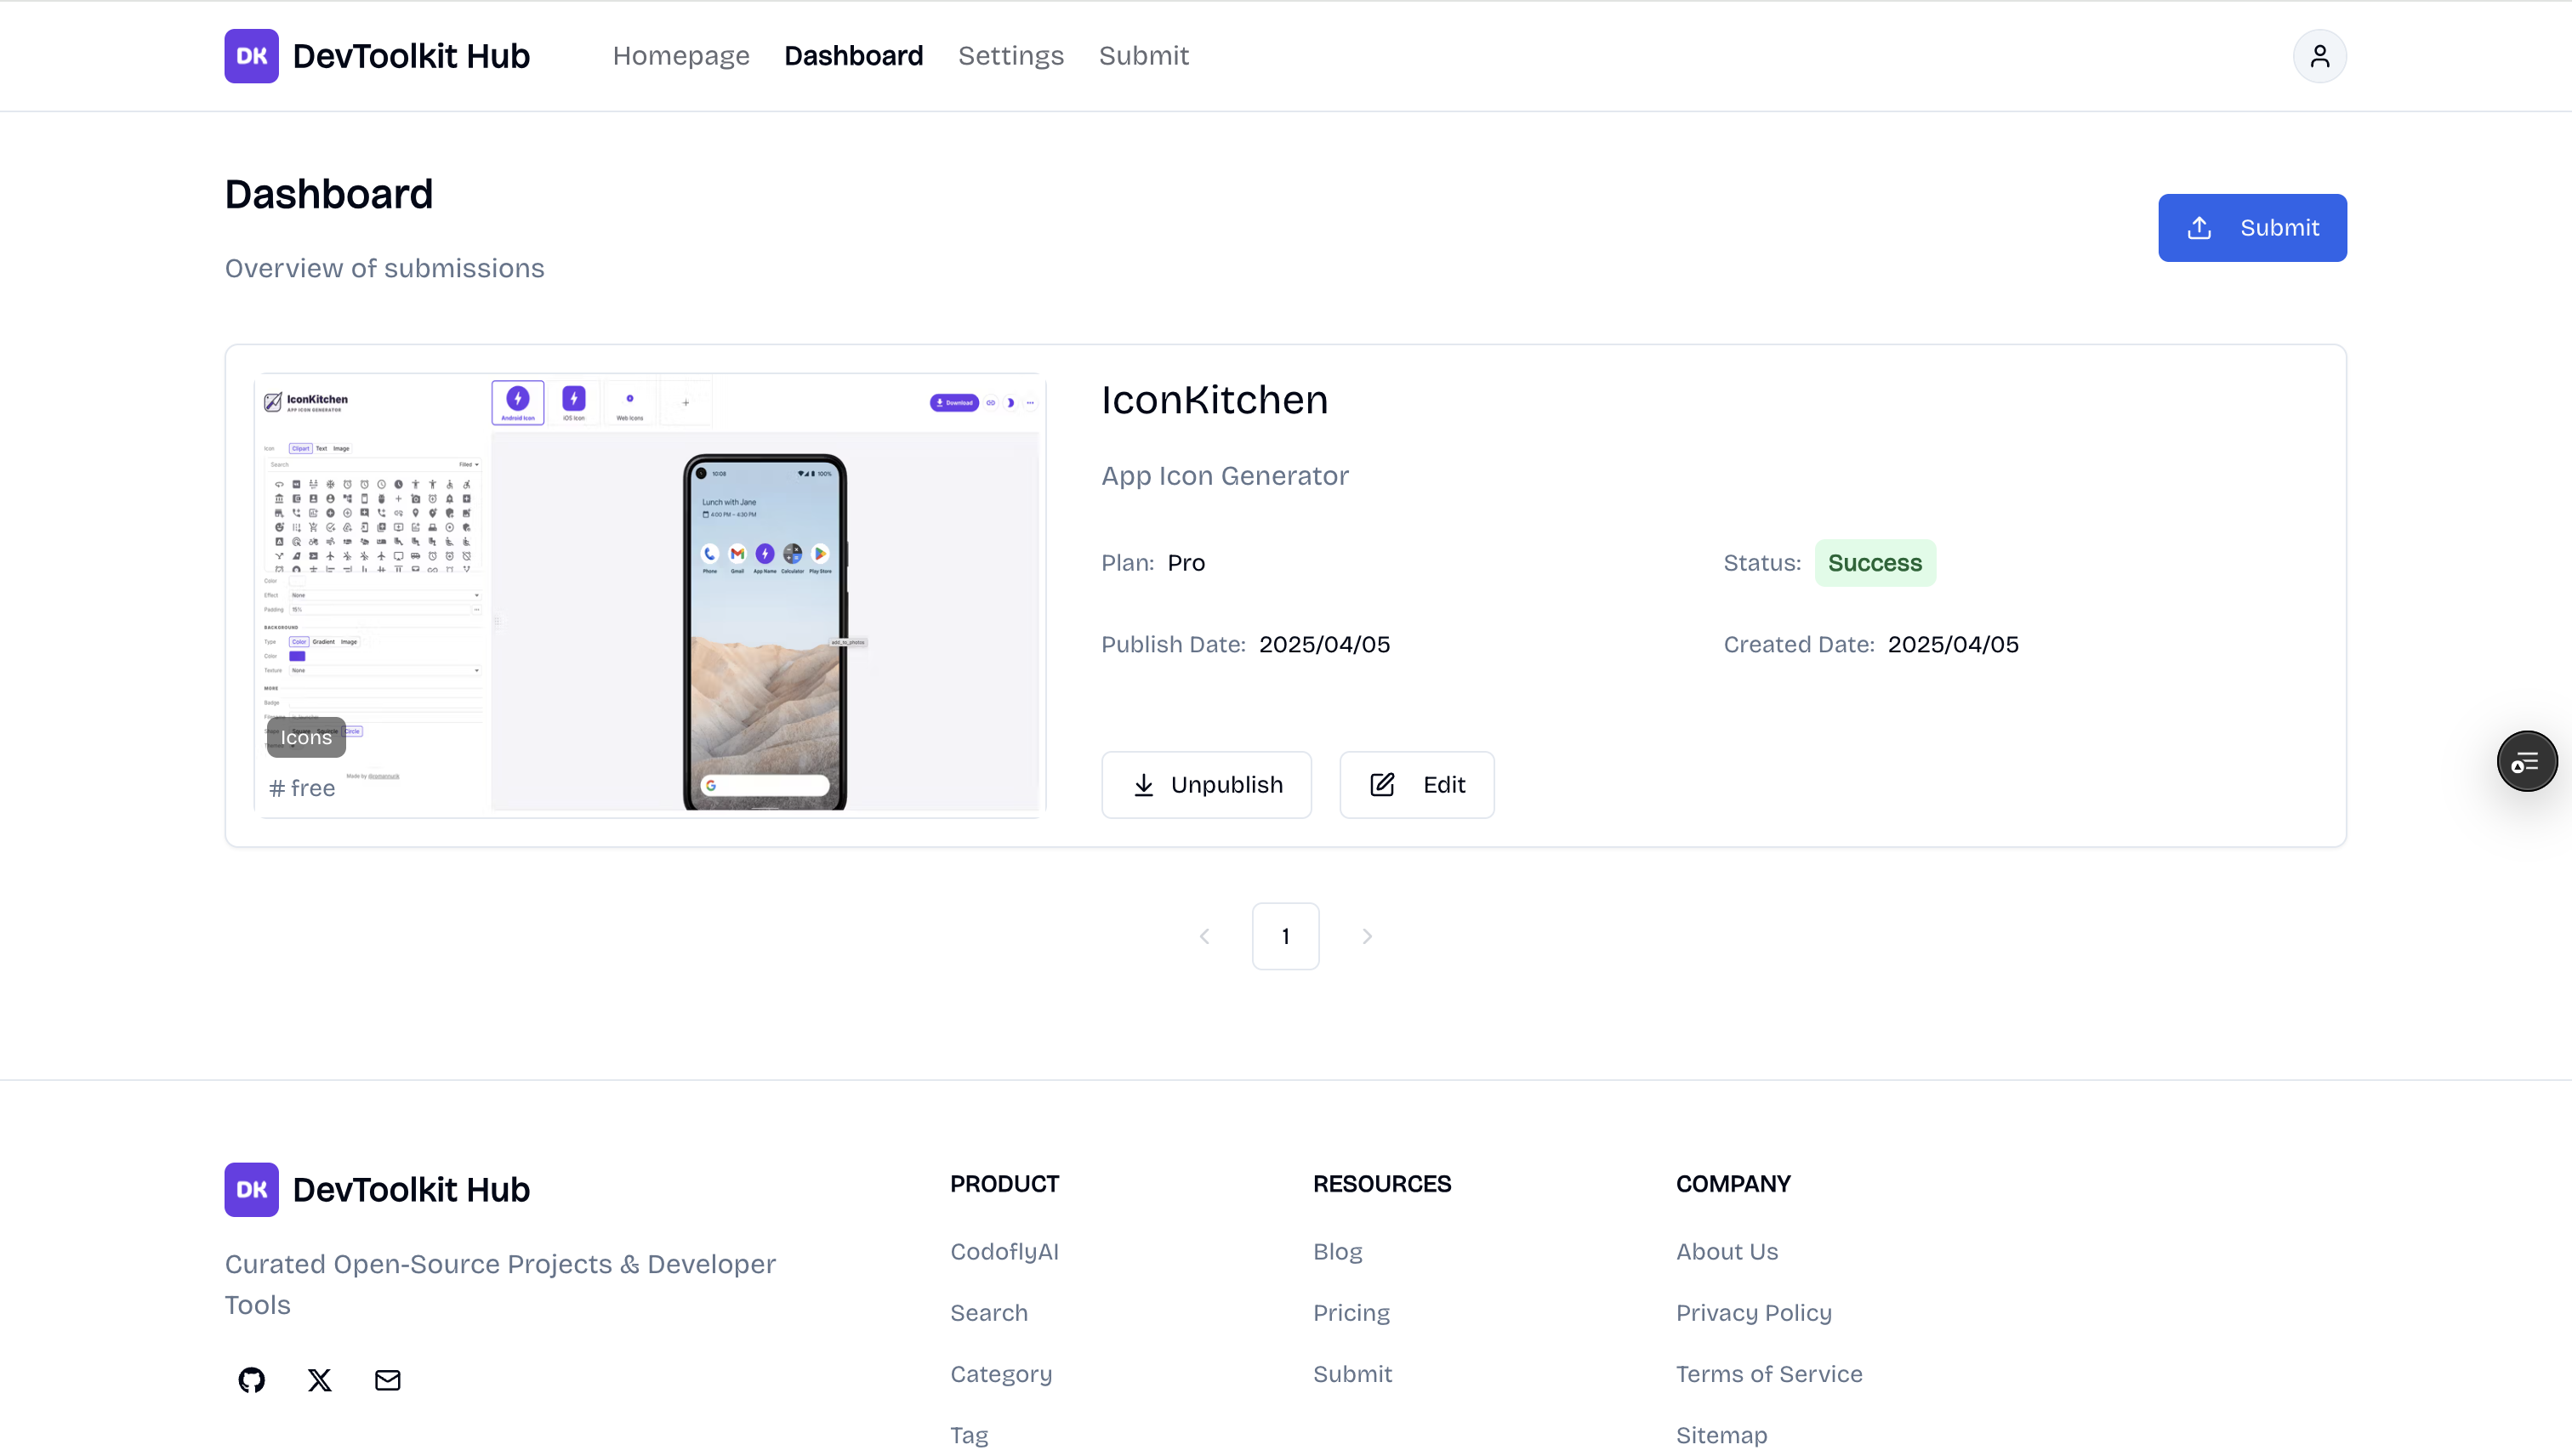Click the DevToolkit Hub logo icon
2572x1456 pixels.
click(250, 56)
